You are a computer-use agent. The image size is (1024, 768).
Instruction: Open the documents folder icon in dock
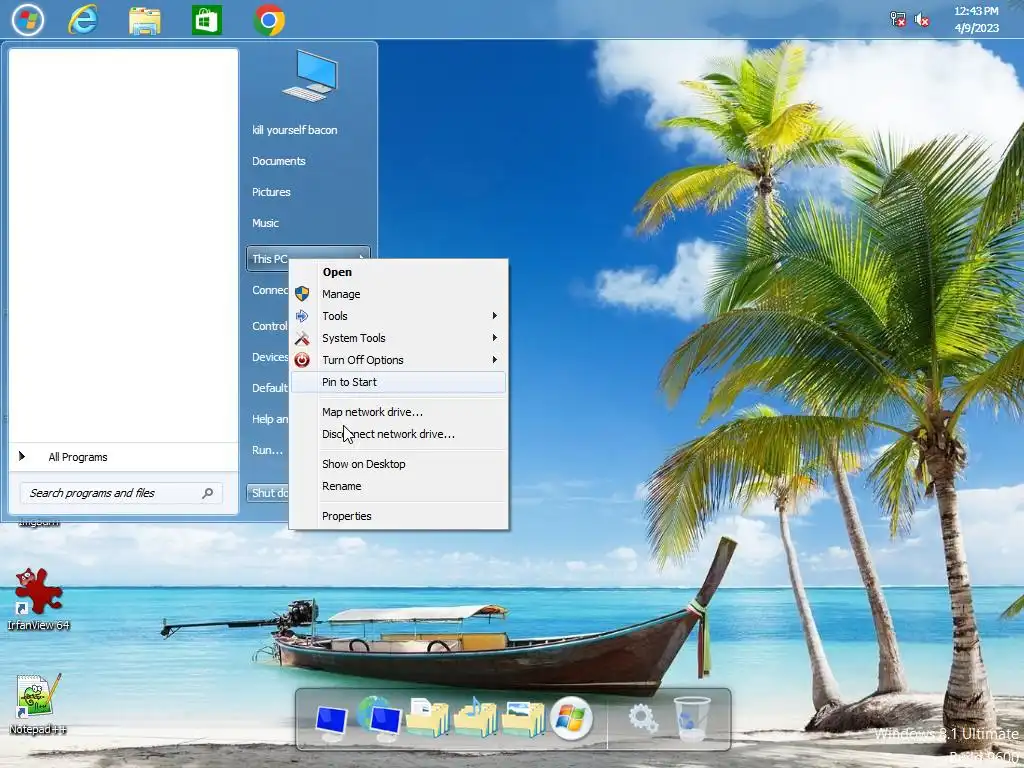click(428, 718)
